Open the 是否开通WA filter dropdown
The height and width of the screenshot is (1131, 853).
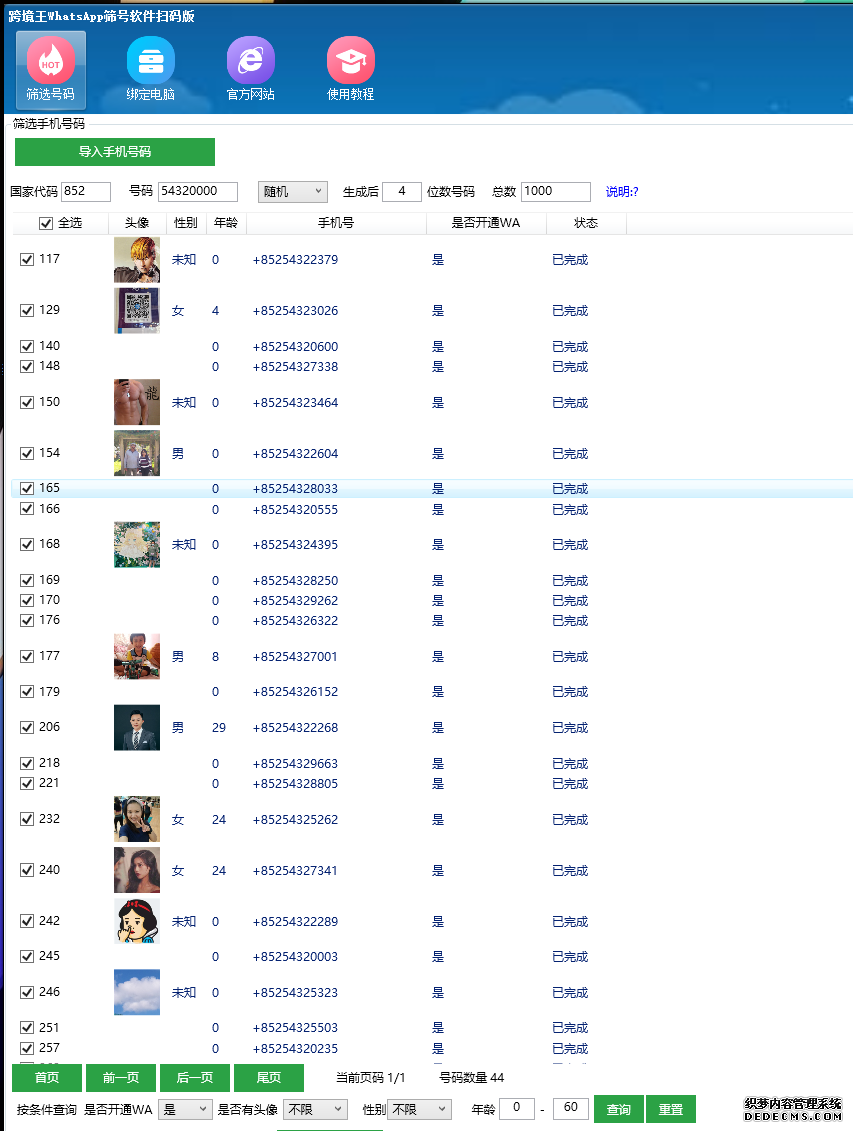coord(184,1109)
